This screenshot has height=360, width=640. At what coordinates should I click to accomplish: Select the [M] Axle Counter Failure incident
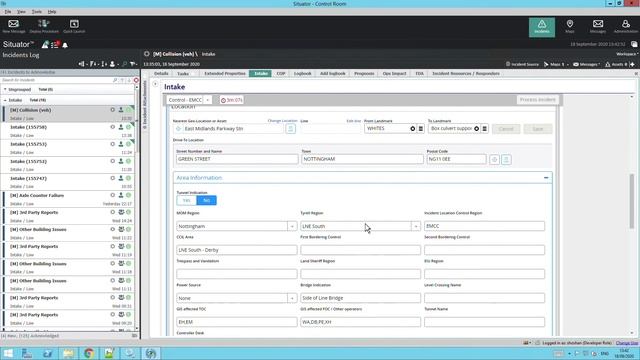[68, 199]
